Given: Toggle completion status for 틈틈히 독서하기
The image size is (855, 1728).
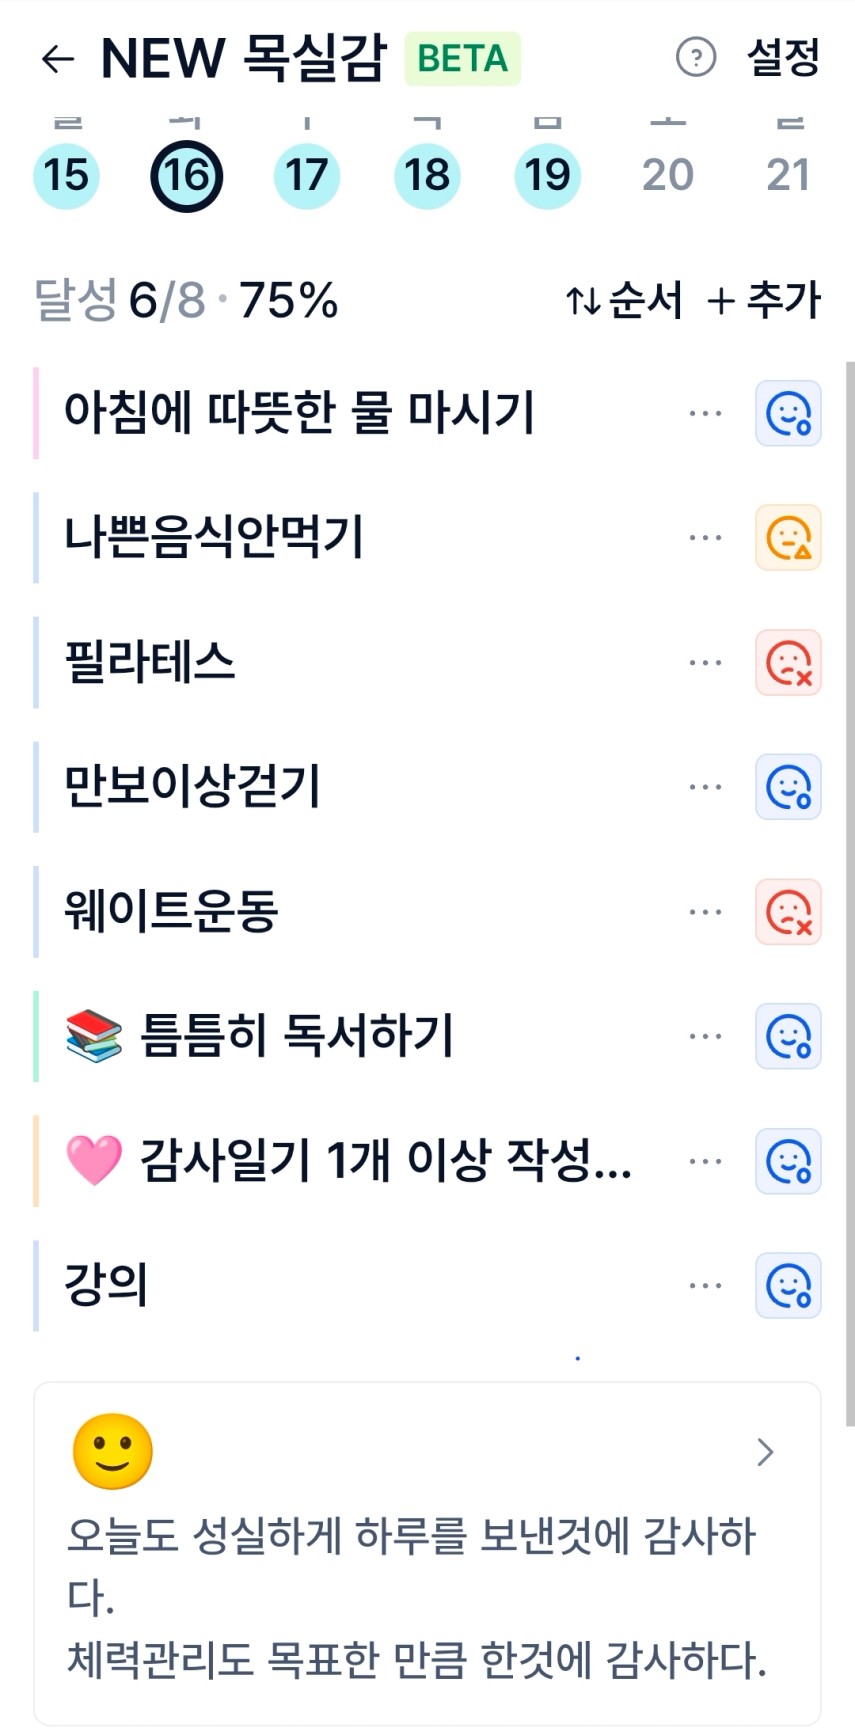Looking at the screenshot, I should 788,1037.
